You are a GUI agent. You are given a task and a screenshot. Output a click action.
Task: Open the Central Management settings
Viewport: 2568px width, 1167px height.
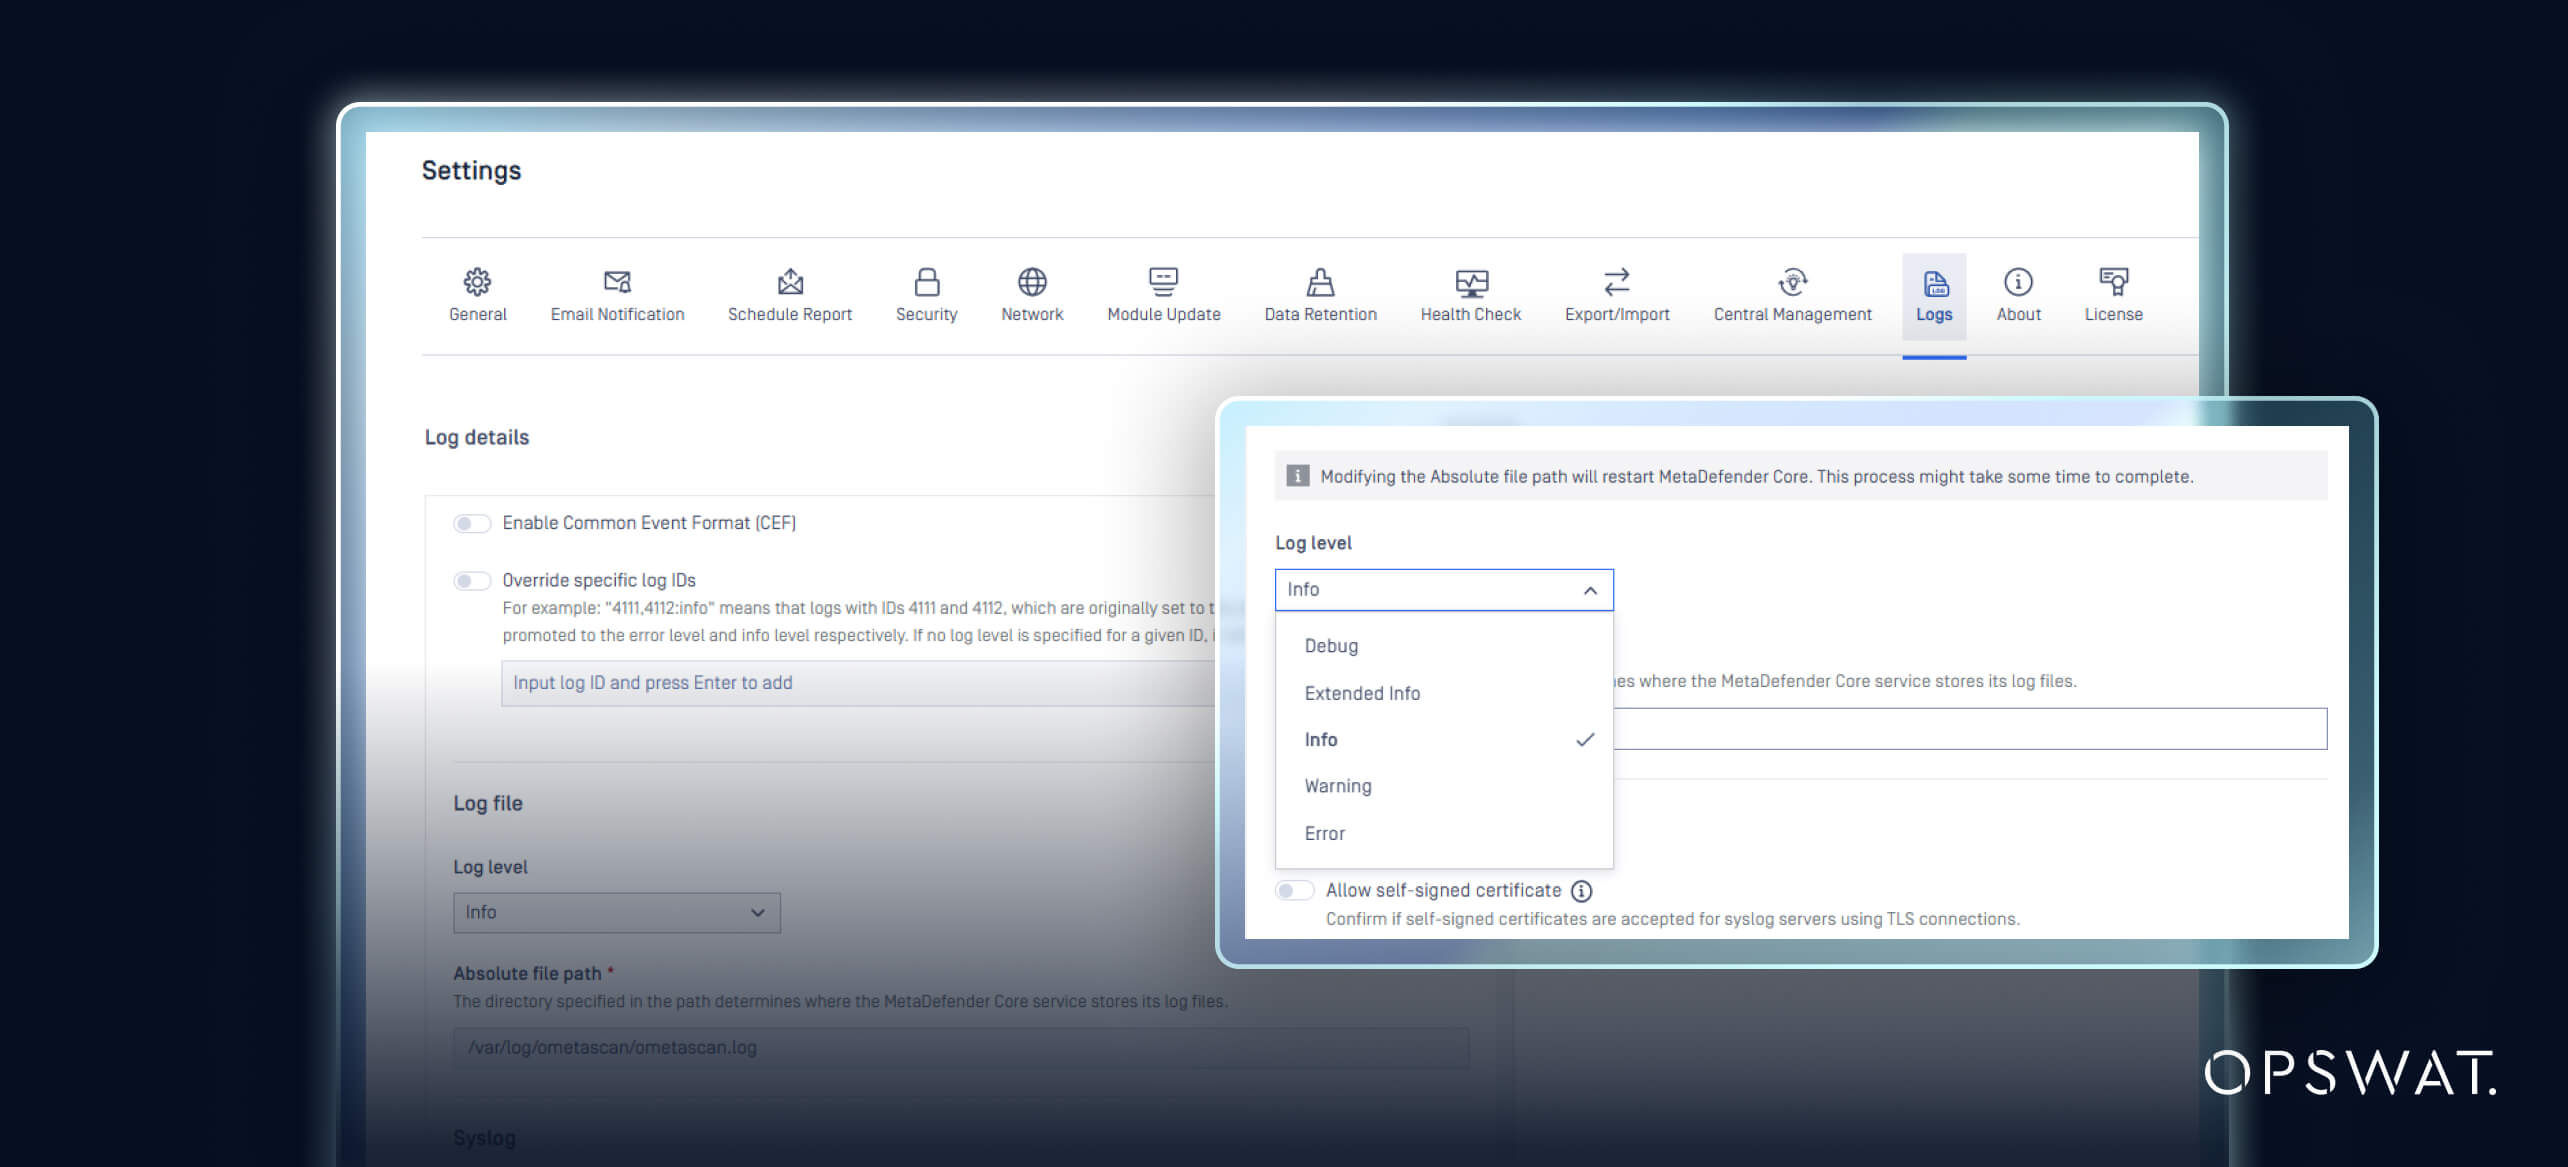(x=1791, y=293)
